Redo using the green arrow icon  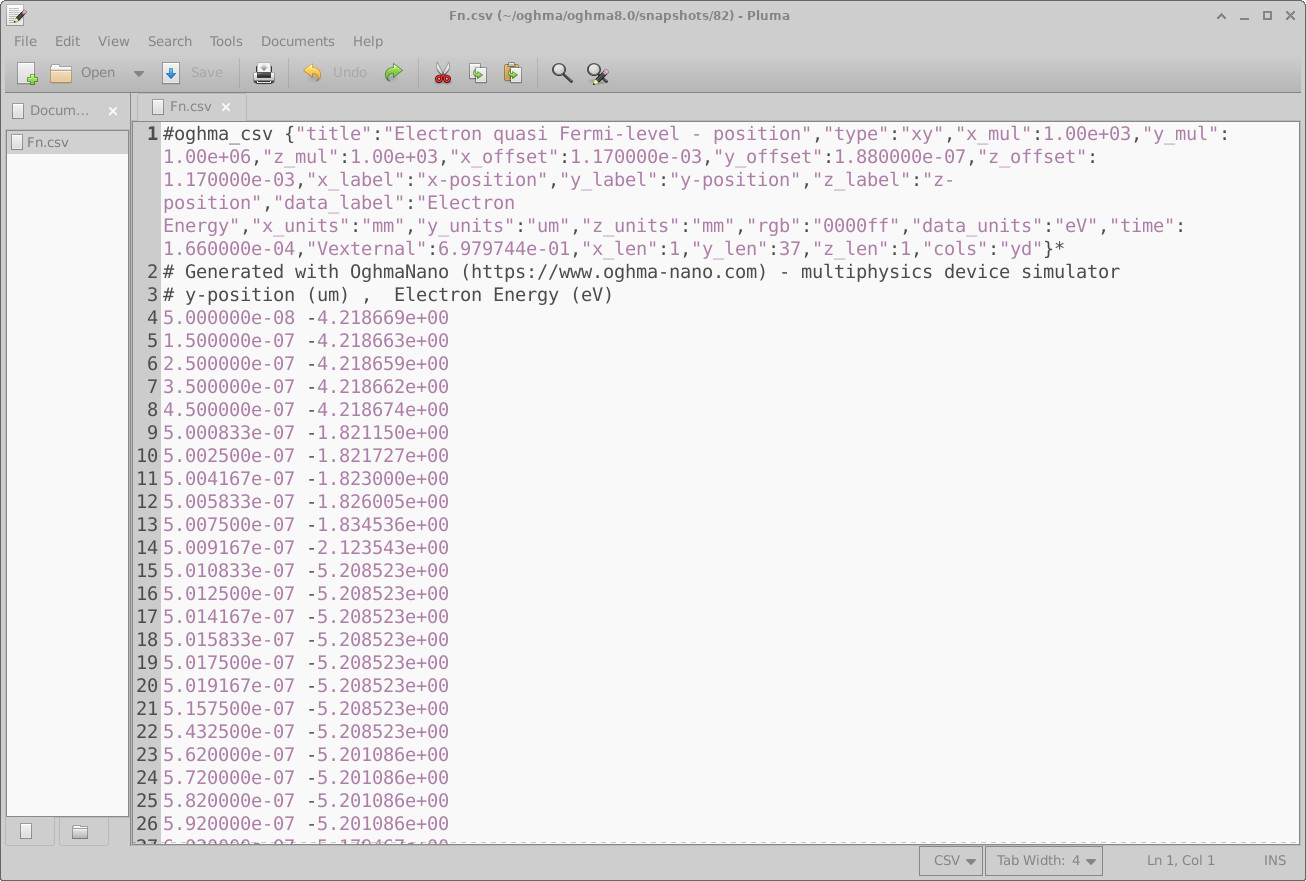coord(394,73)
